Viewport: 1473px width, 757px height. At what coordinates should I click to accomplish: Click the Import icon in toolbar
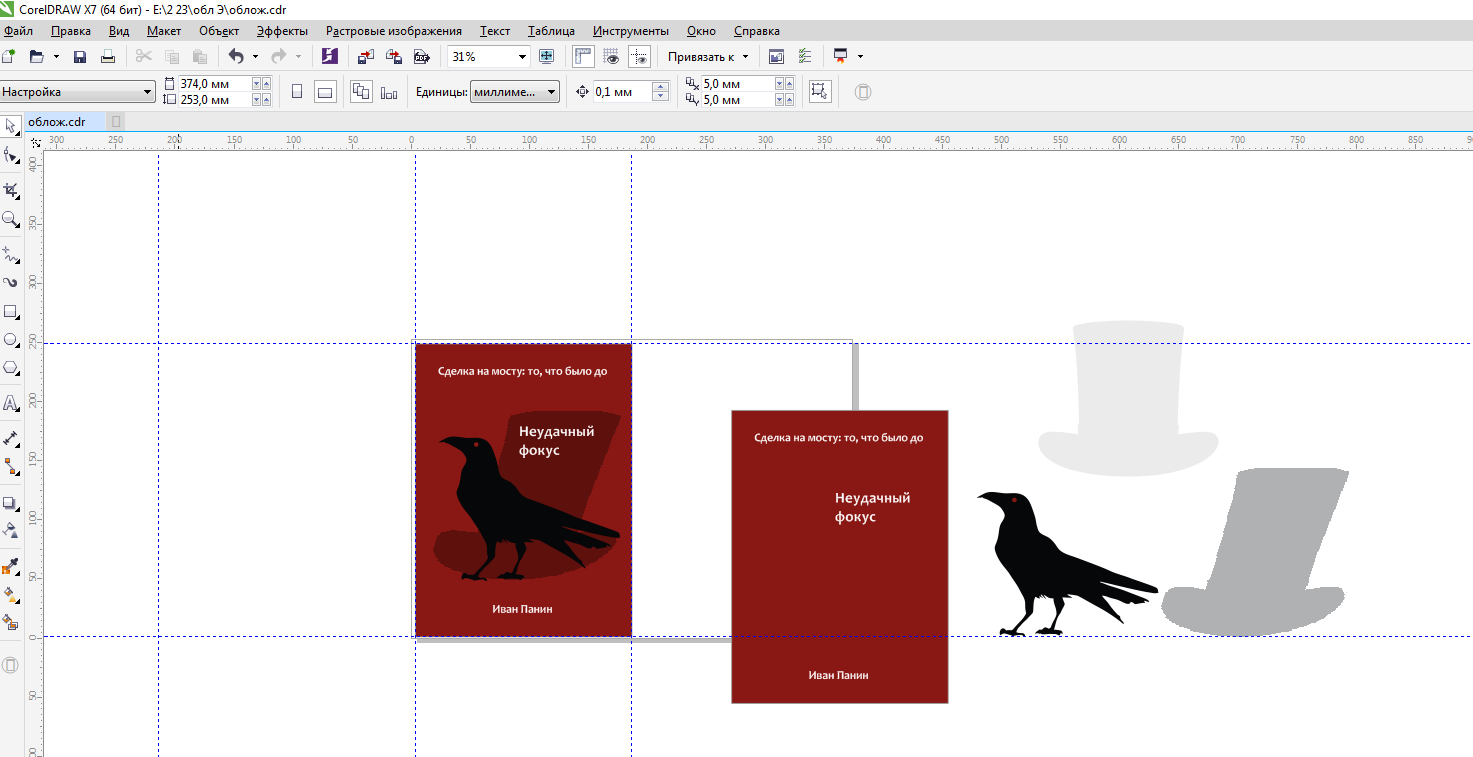click(x=366, y=57)
